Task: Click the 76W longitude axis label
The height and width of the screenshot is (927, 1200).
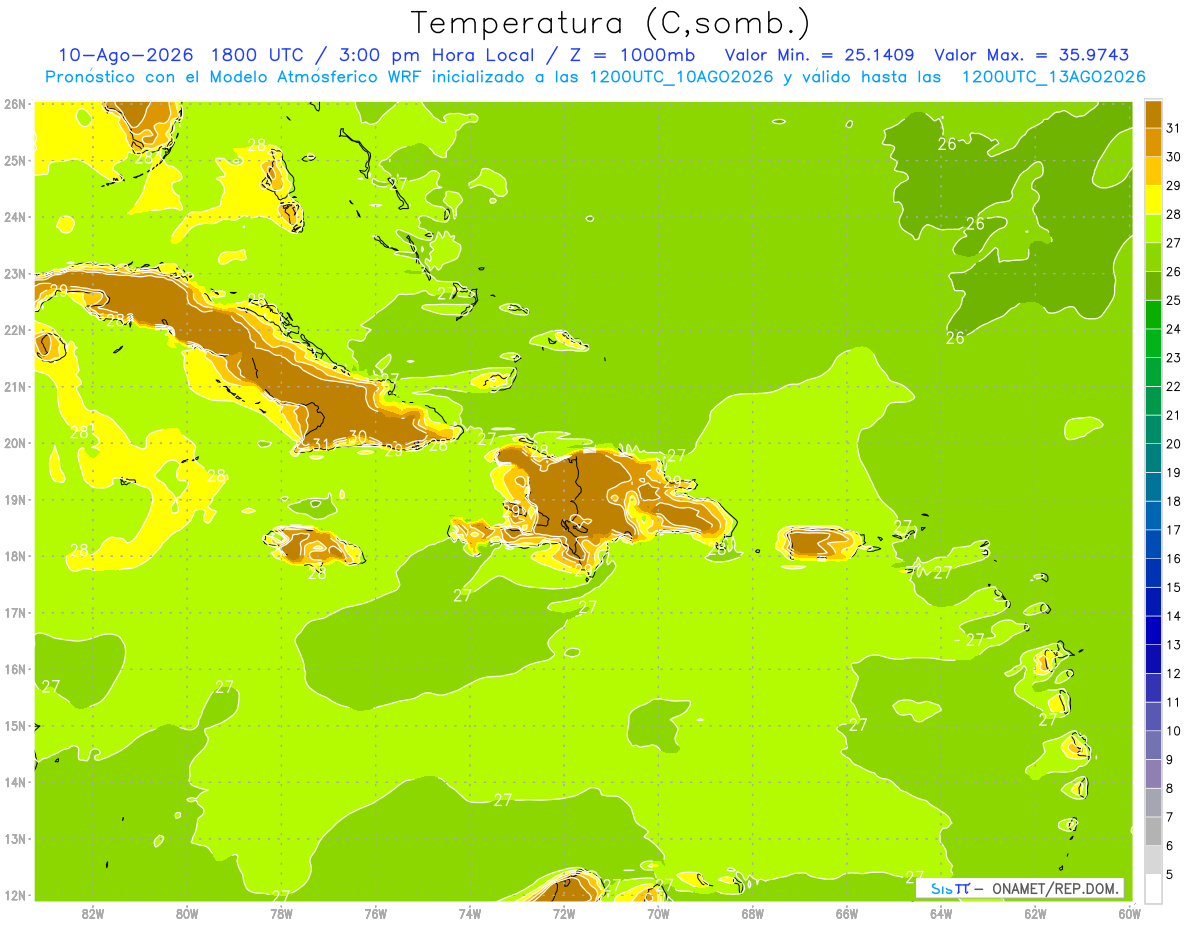Action: click(375, 913)
